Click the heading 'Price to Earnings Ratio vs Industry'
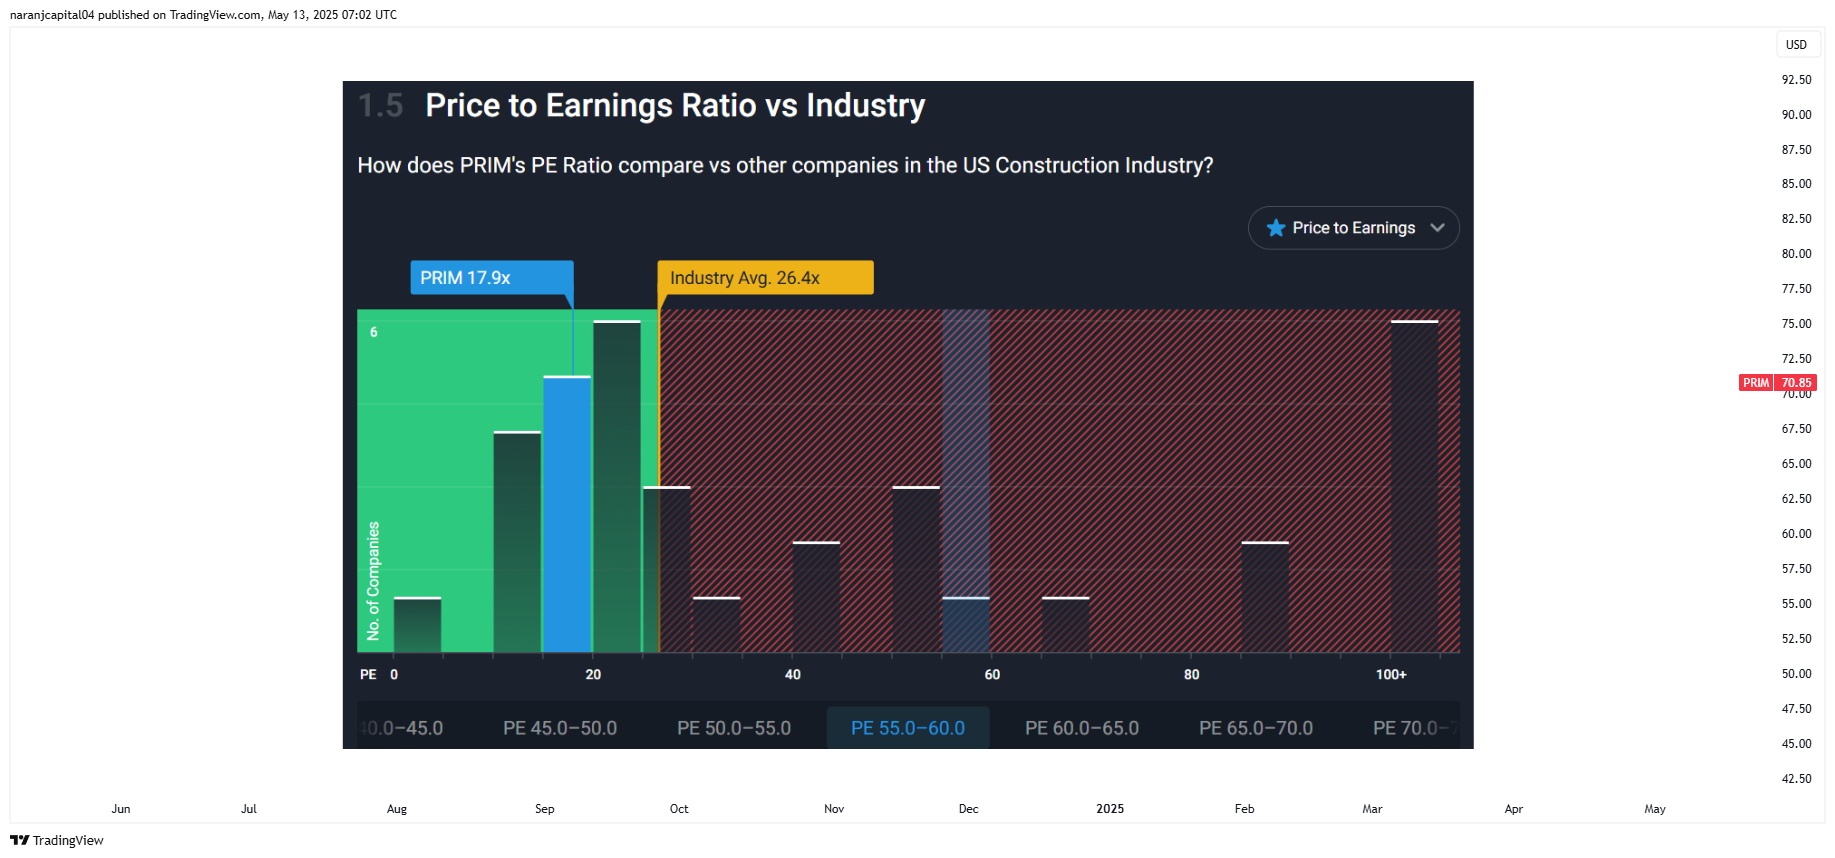The height and width of the screenshot is (858, 1835). (675, 105)
